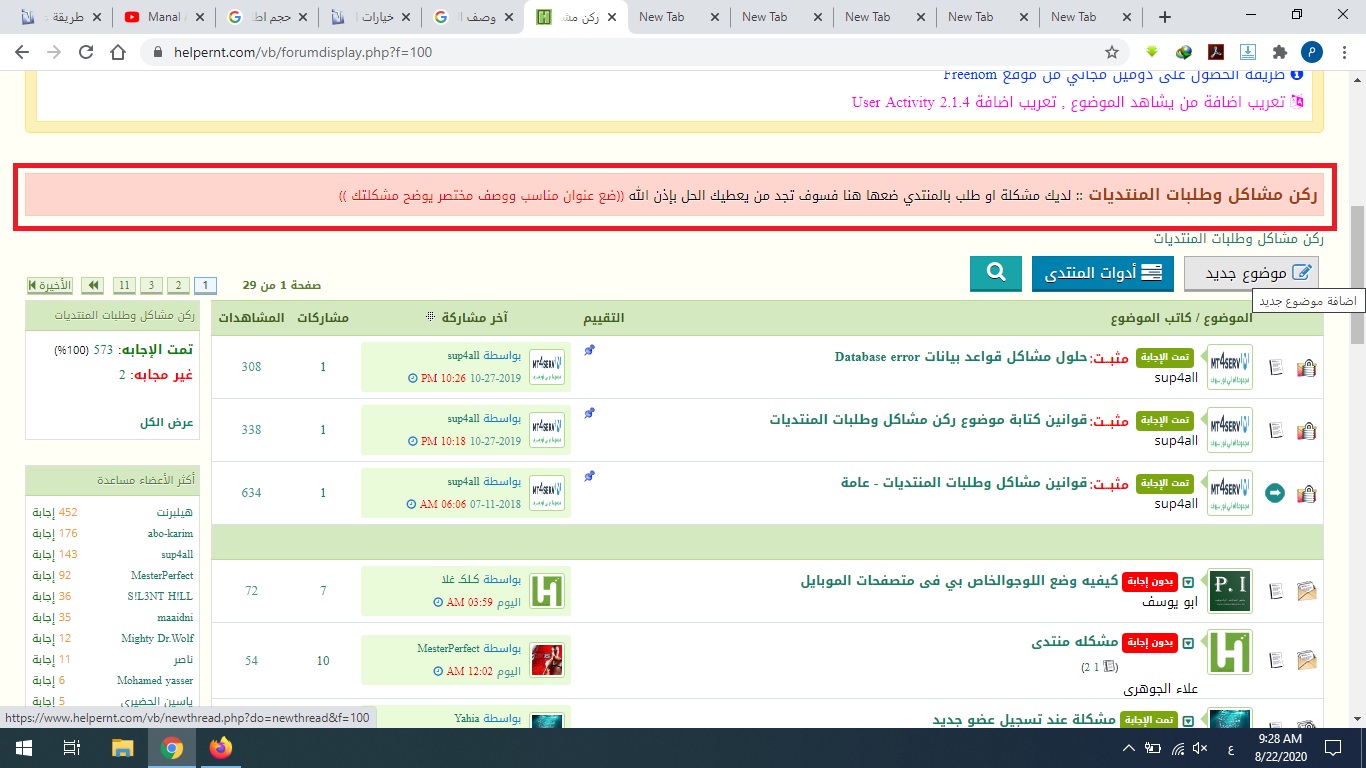Go to page 2 of the thread list
This screenshot has width=1366, height=768.
pyautogui.click(x=178, y=285)
